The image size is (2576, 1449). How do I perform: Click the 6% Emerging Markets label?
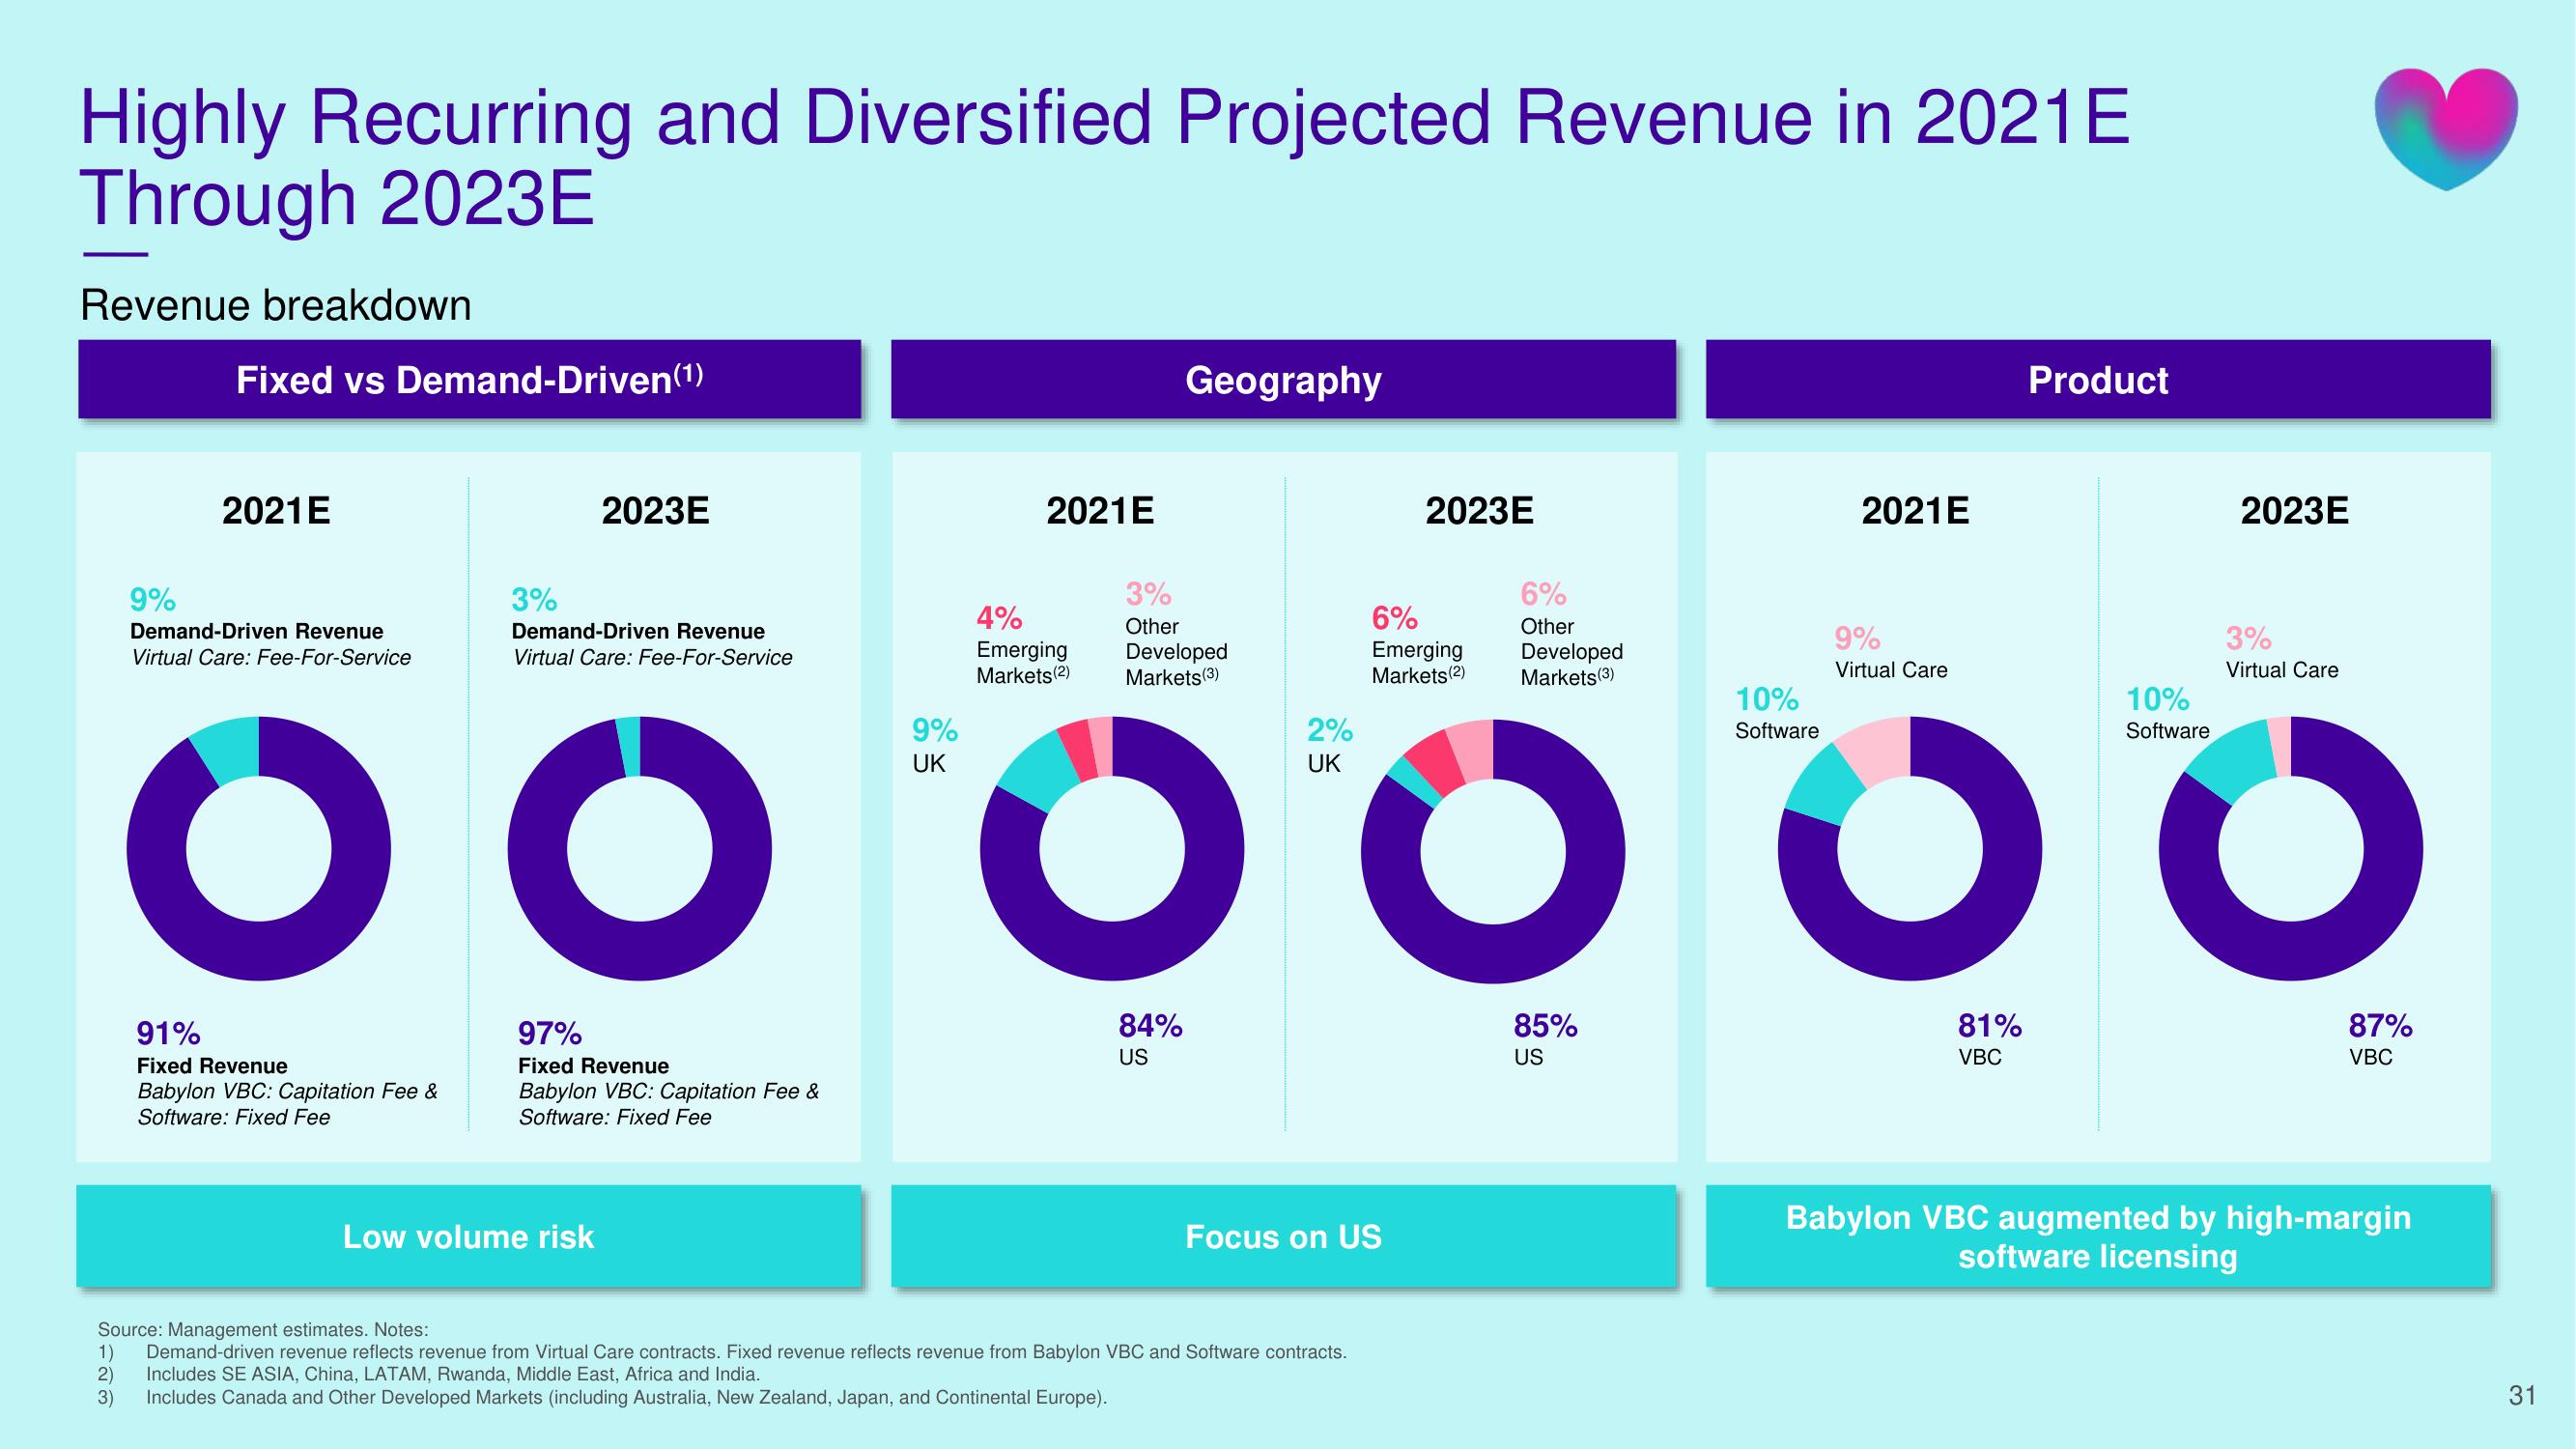tap(1418, 645)
